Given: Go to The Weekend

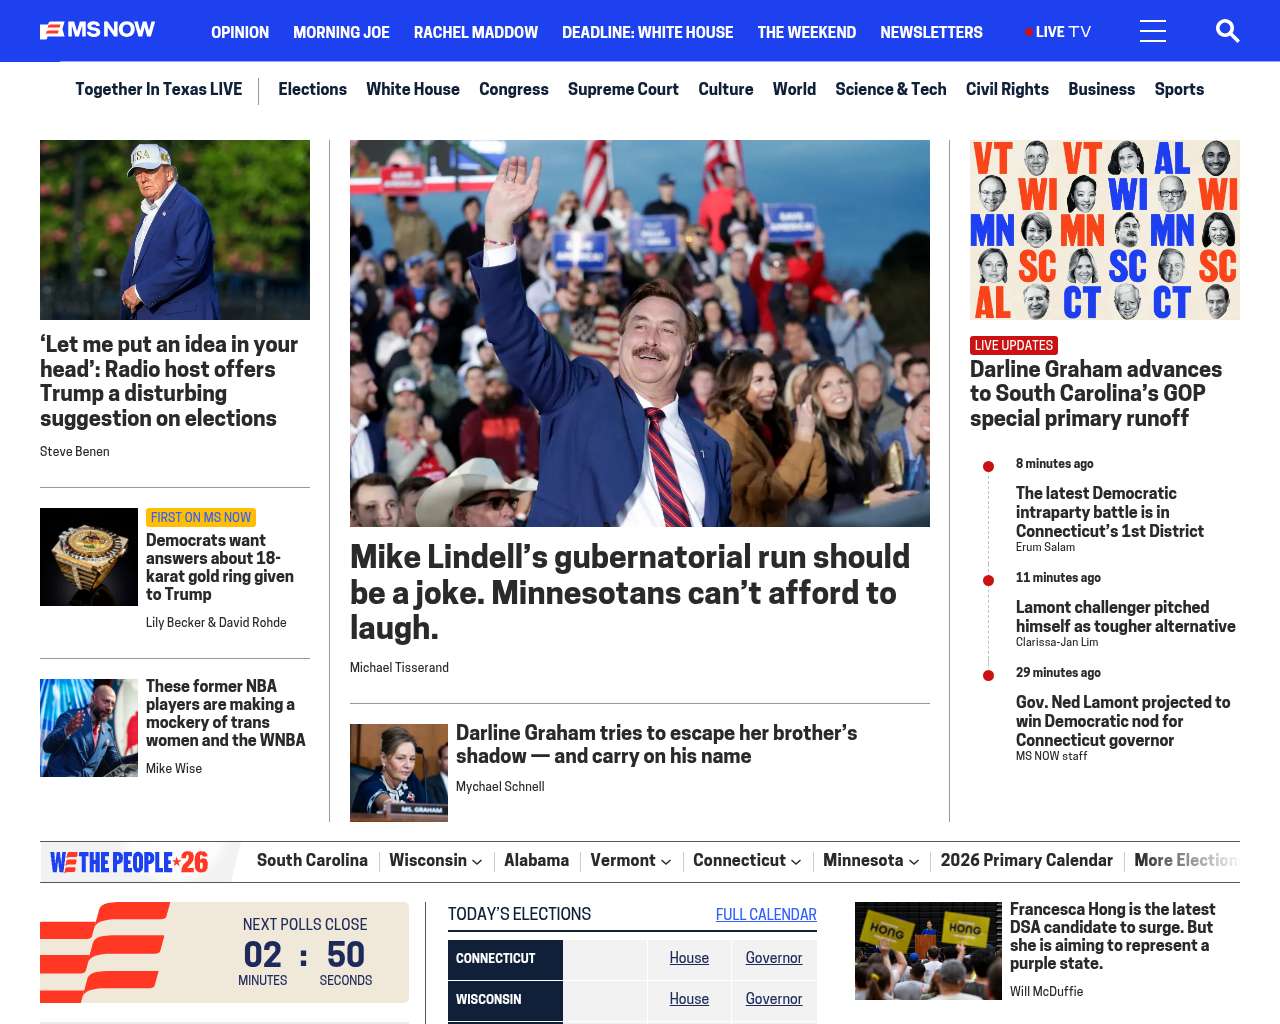Looking at the screenshot, I should pyautogui.click(x=806, y=32).
